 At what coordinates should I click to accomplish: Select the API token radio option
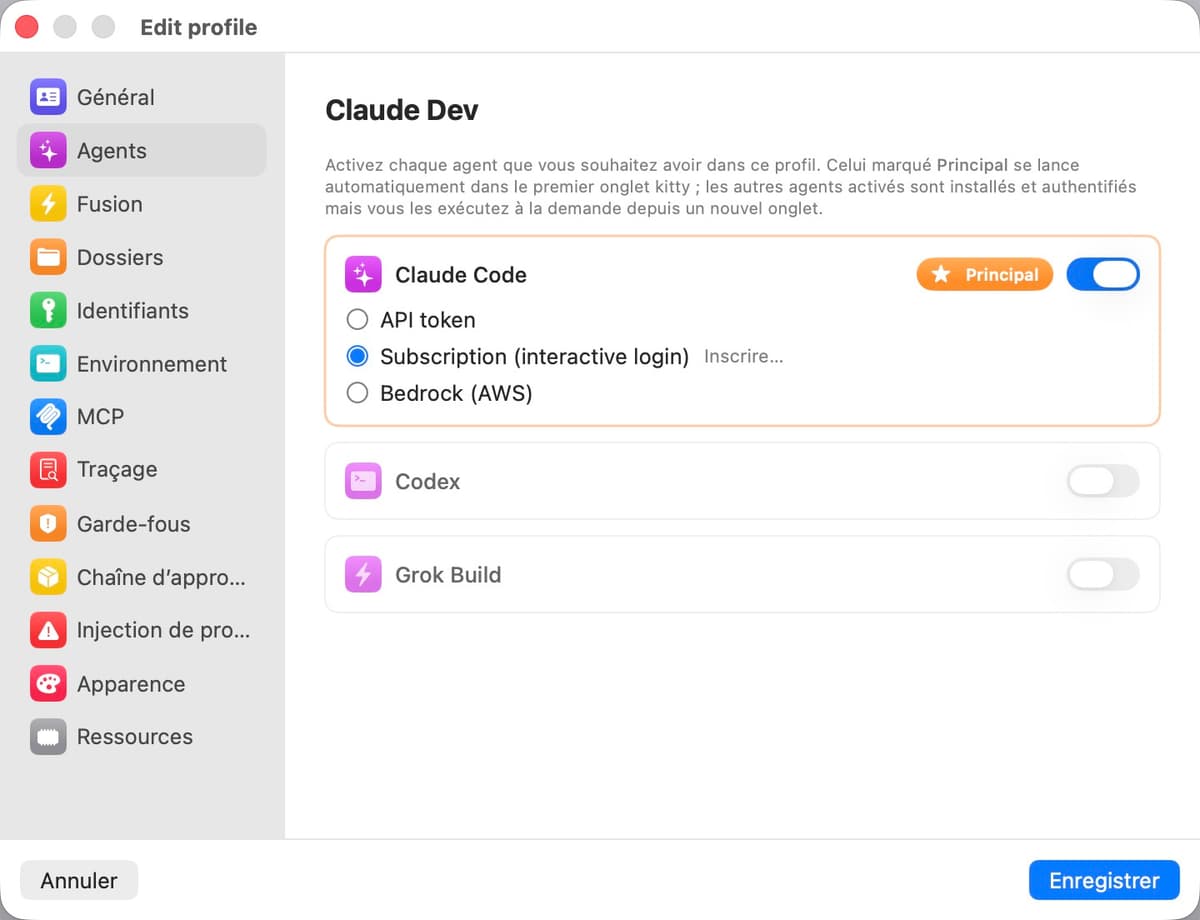coord(357,320)
